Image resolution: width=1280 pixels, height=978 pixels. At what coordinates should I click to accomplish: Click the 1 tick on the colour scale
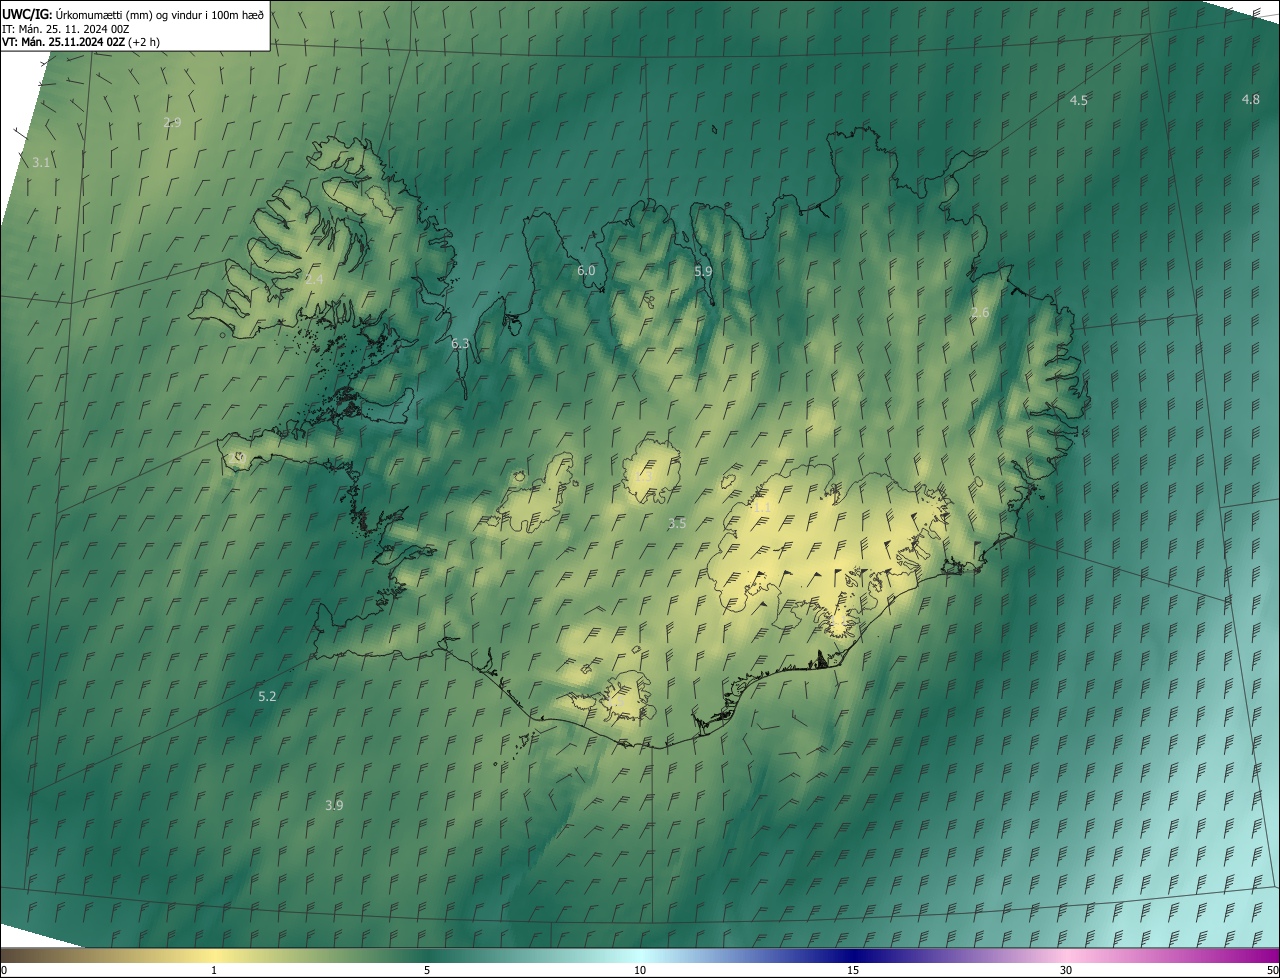214,971
